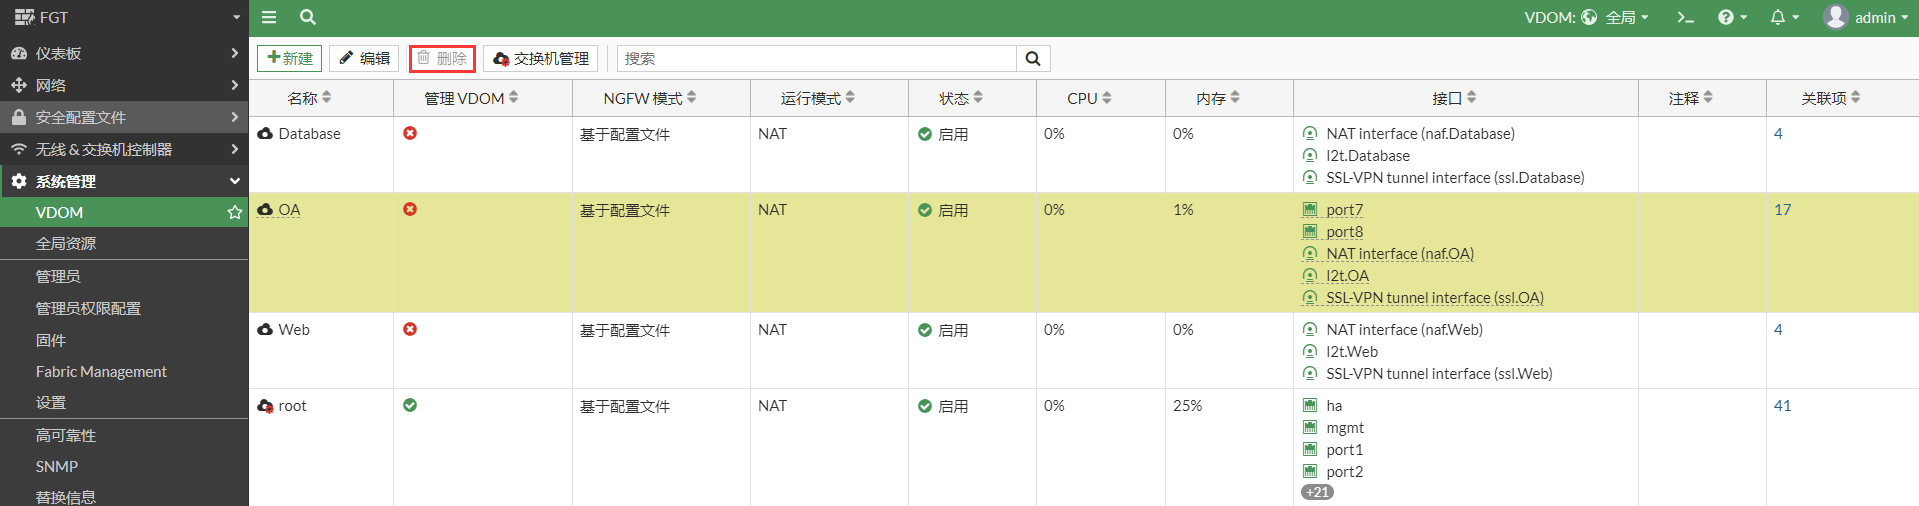
Task: Click the 编辑 button
Action: tap(364, 59)
